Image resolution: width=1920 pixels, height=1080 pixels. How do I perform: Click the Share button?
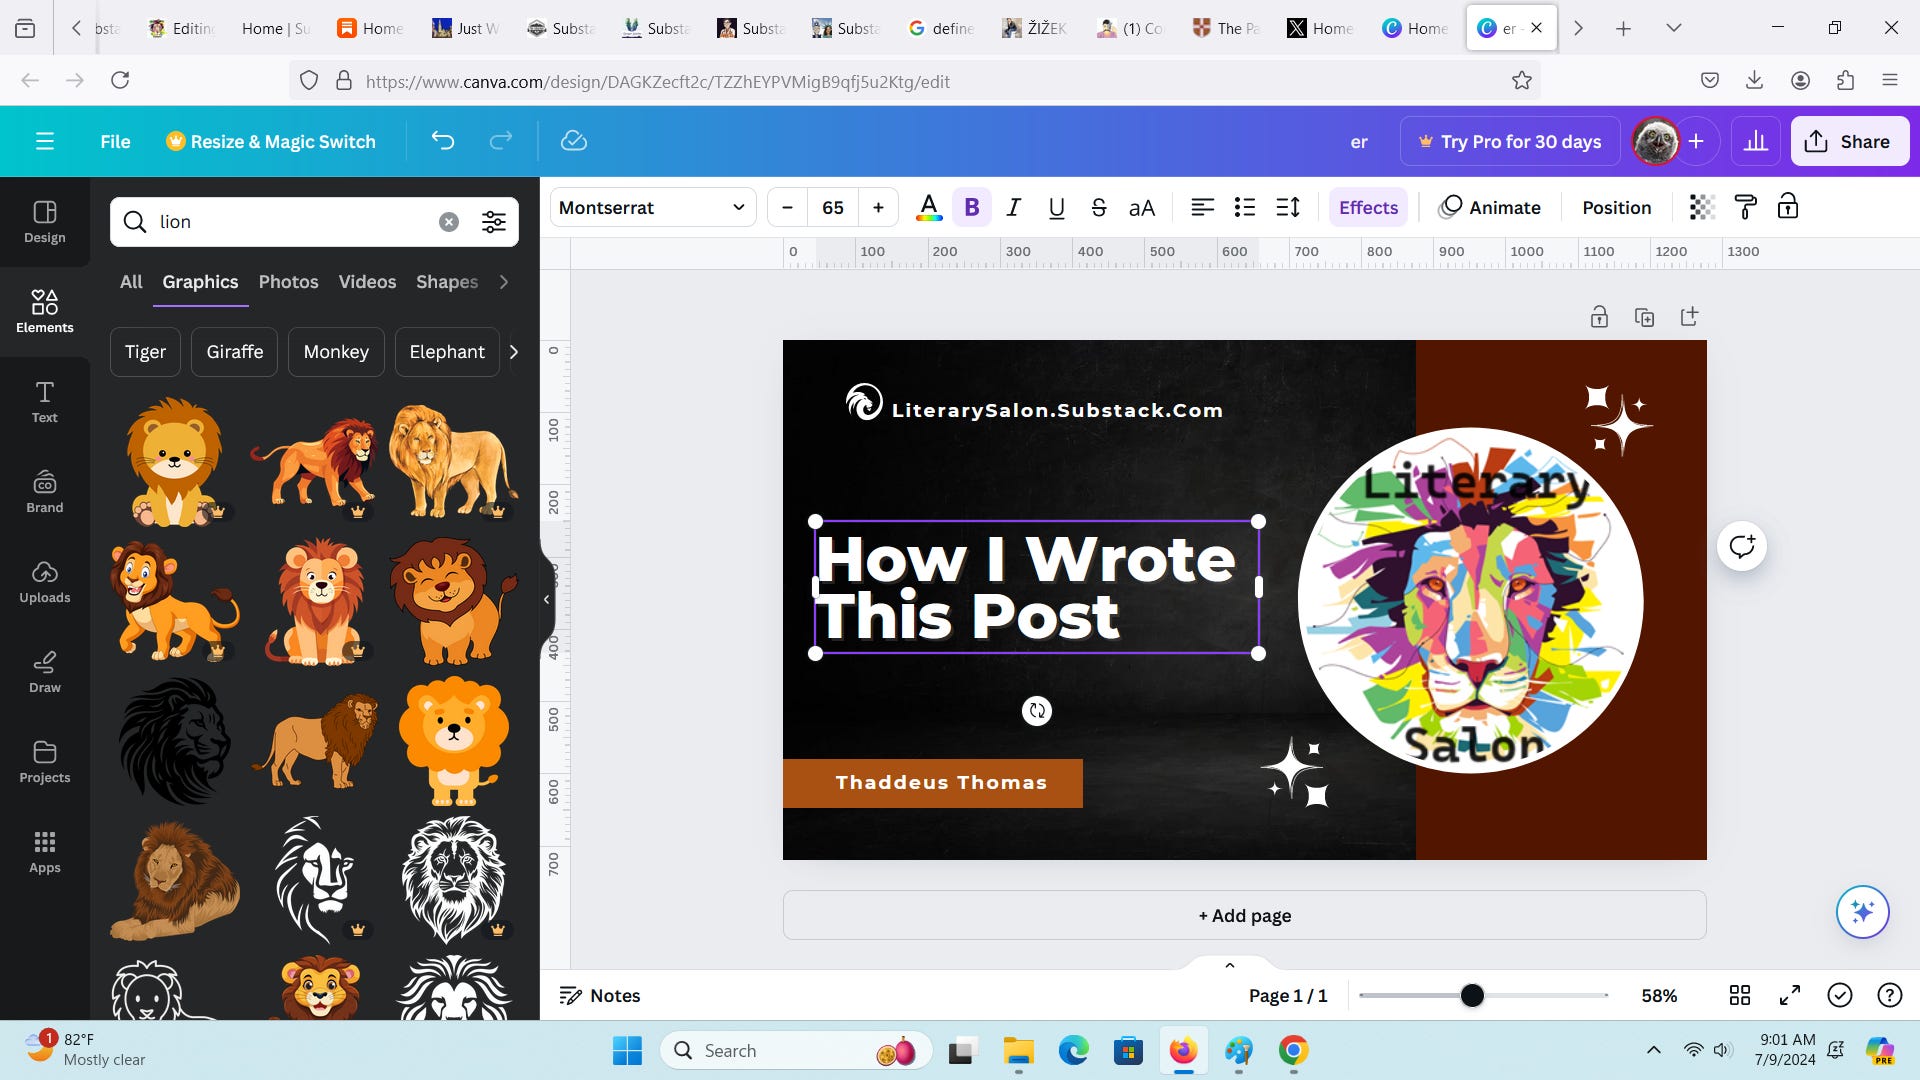[1848, 141]
